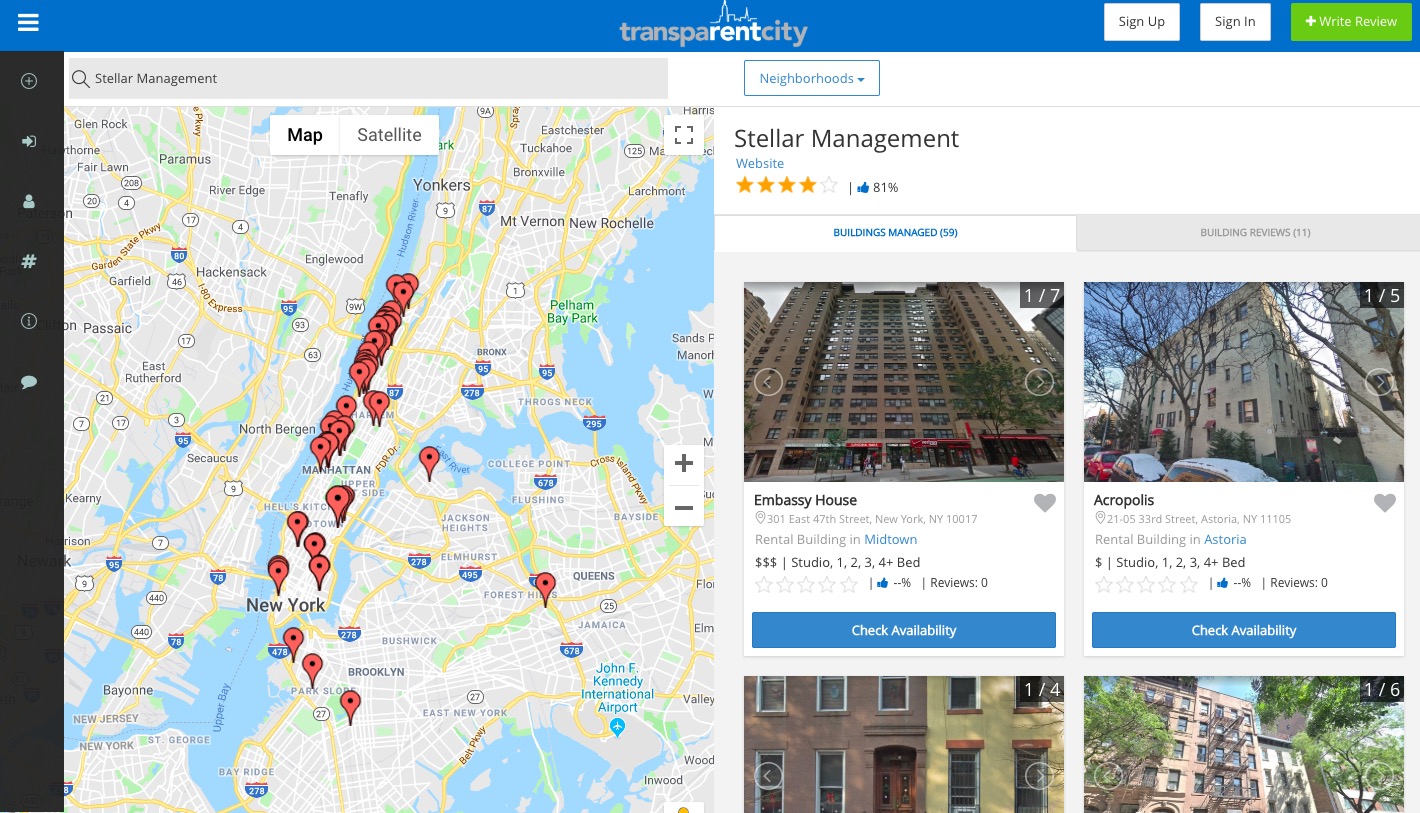1420x813 pixels.
Task: Click '$ | Studio, 1, 2, 3, 4+ Bed'
Action: tap(1170, 562)
